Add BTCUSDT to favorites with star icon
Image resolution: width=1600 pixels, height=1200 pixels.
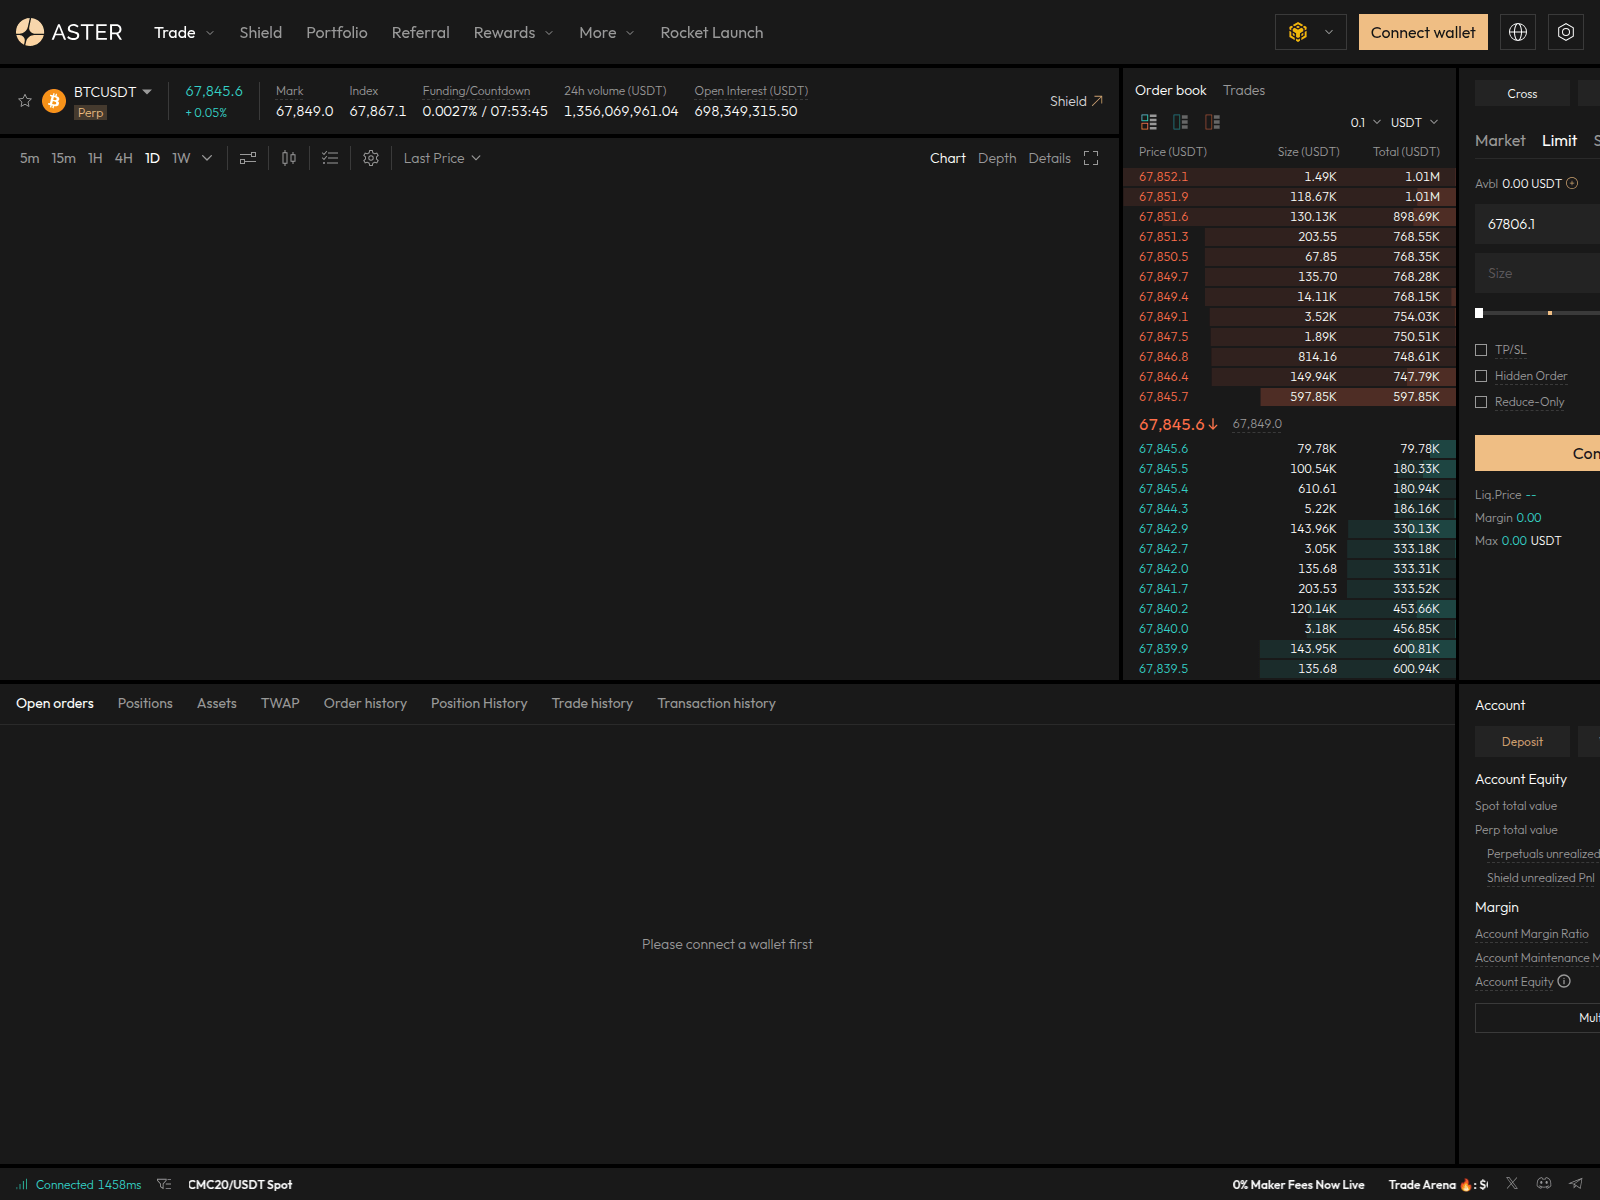coord(25,101)
